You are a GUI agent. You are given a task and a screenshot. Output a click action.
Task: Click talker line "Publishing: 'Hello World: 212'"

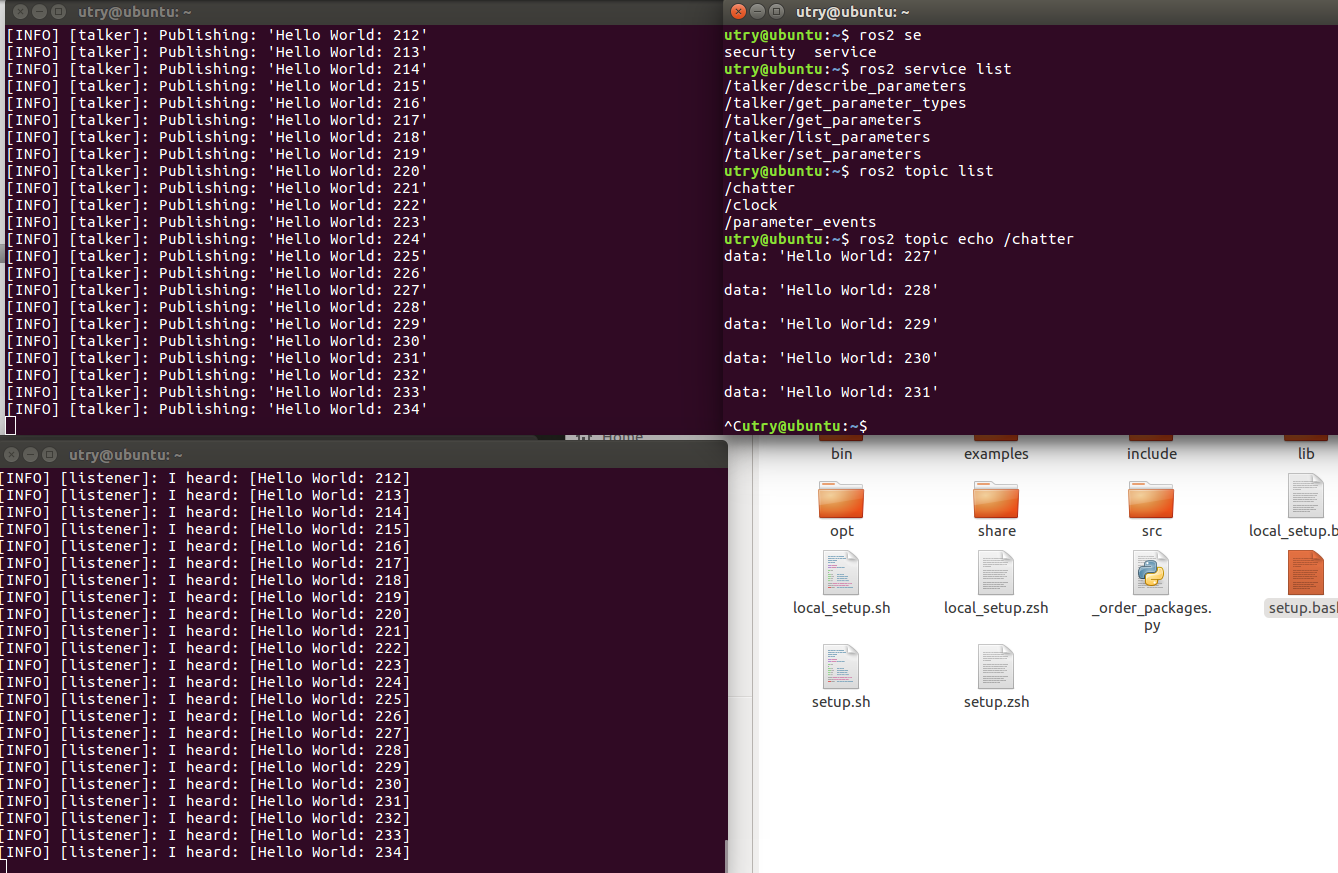(217, 35)
